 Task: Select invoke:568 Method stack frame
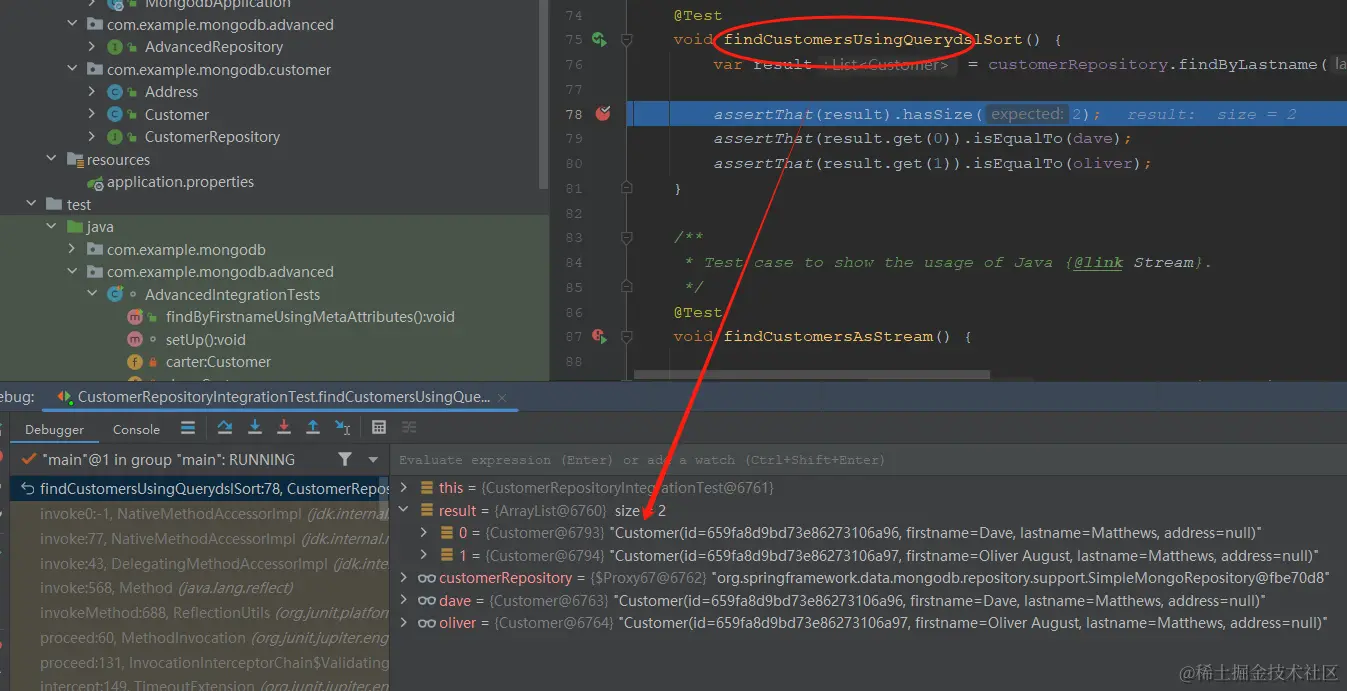coord(200,588)
